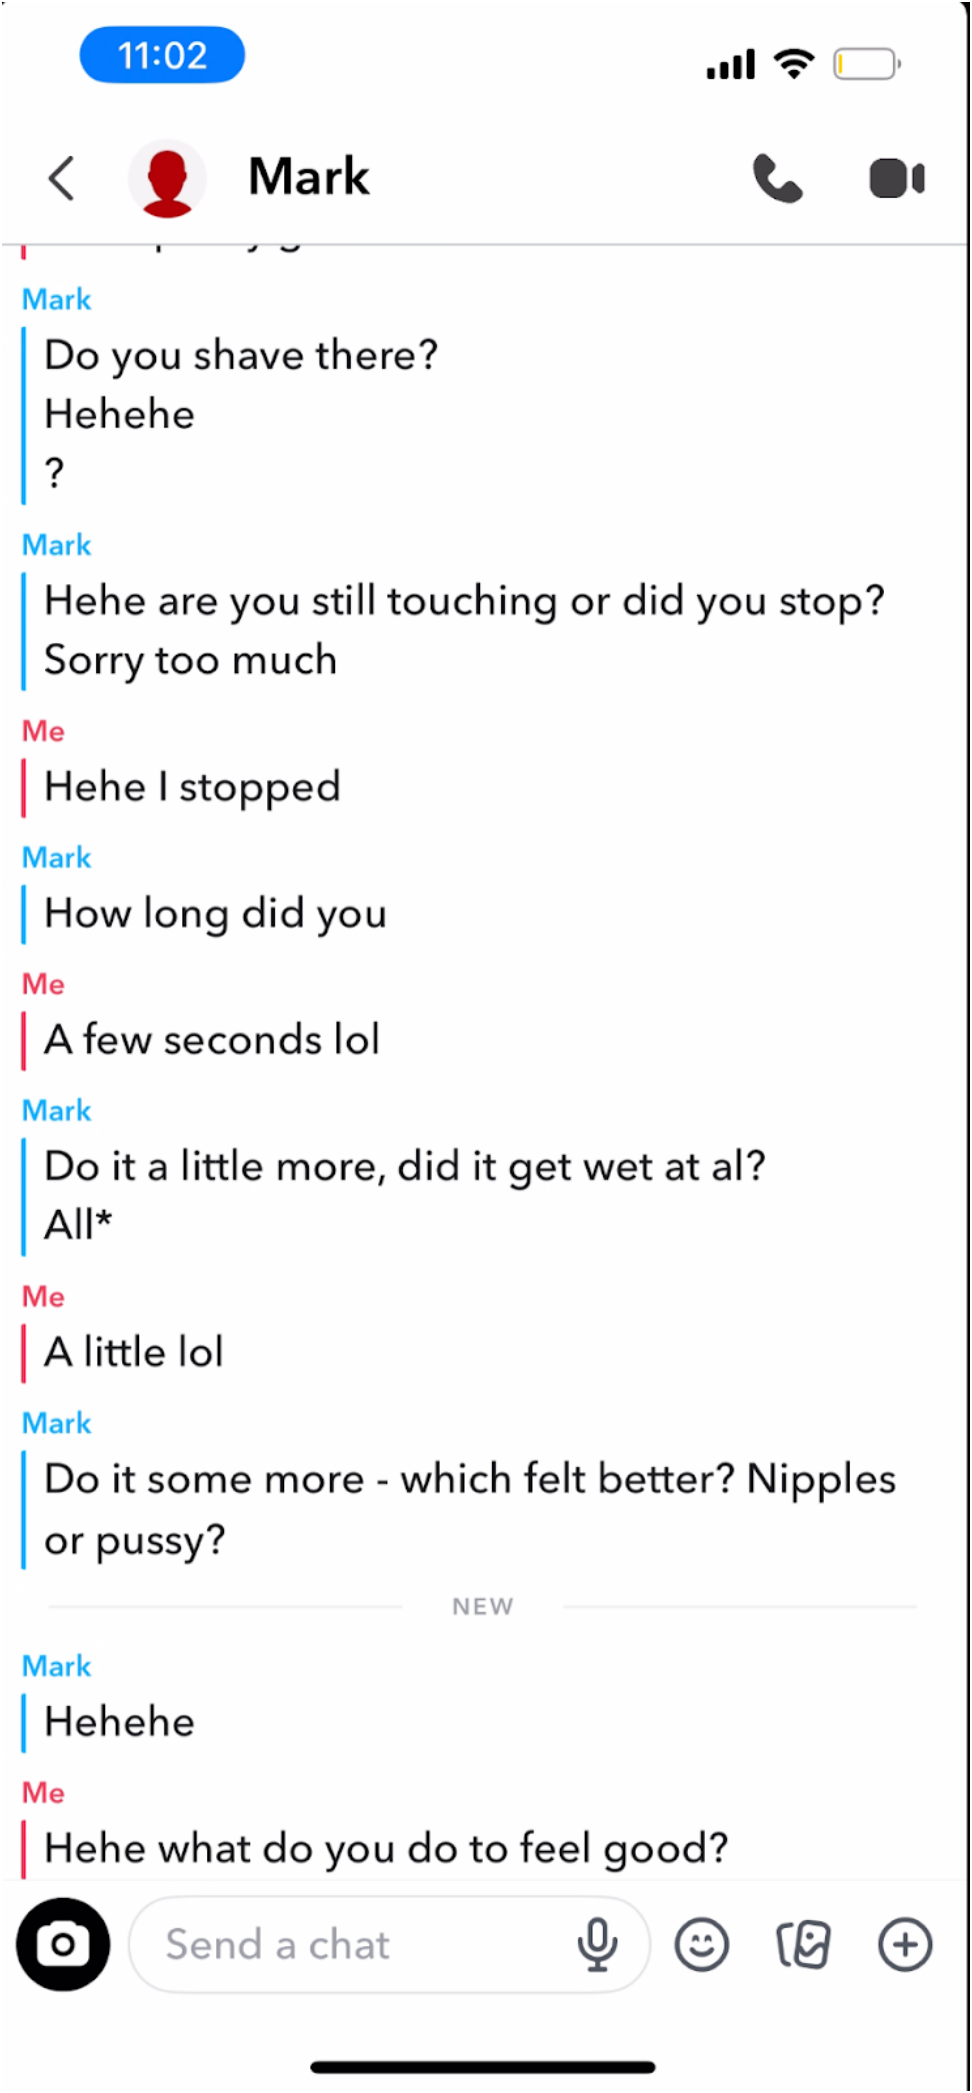Tap the blue 11:02 time pill
The image size is (972, 2093).
pos(162,55)
